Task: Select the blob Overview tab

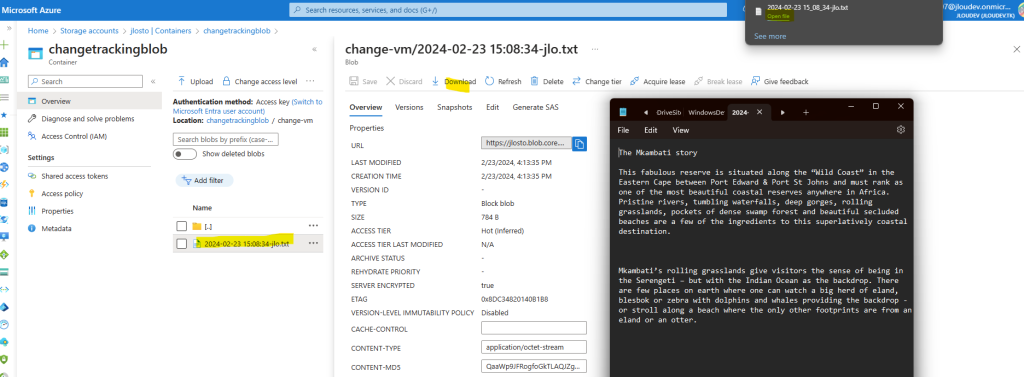Action: (x=366, y=107)
